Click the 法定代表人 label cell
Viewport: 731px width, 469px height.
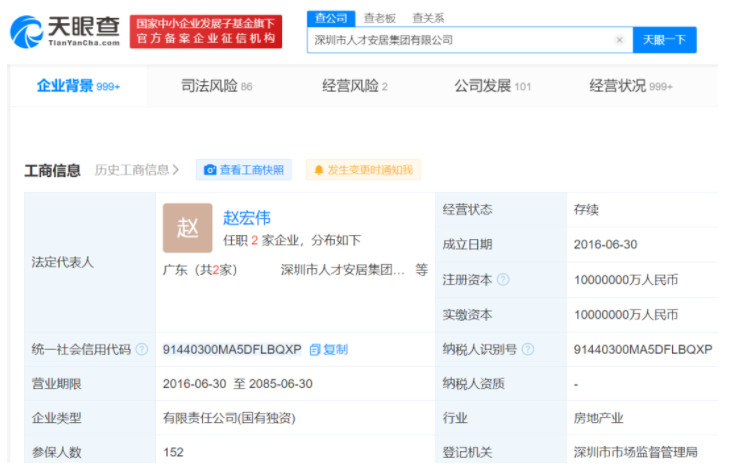tap(90, 262)
